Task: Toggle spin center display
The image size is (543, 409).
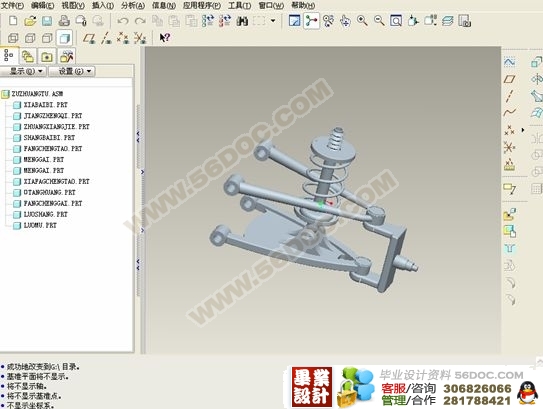Action: click(311, 21)
